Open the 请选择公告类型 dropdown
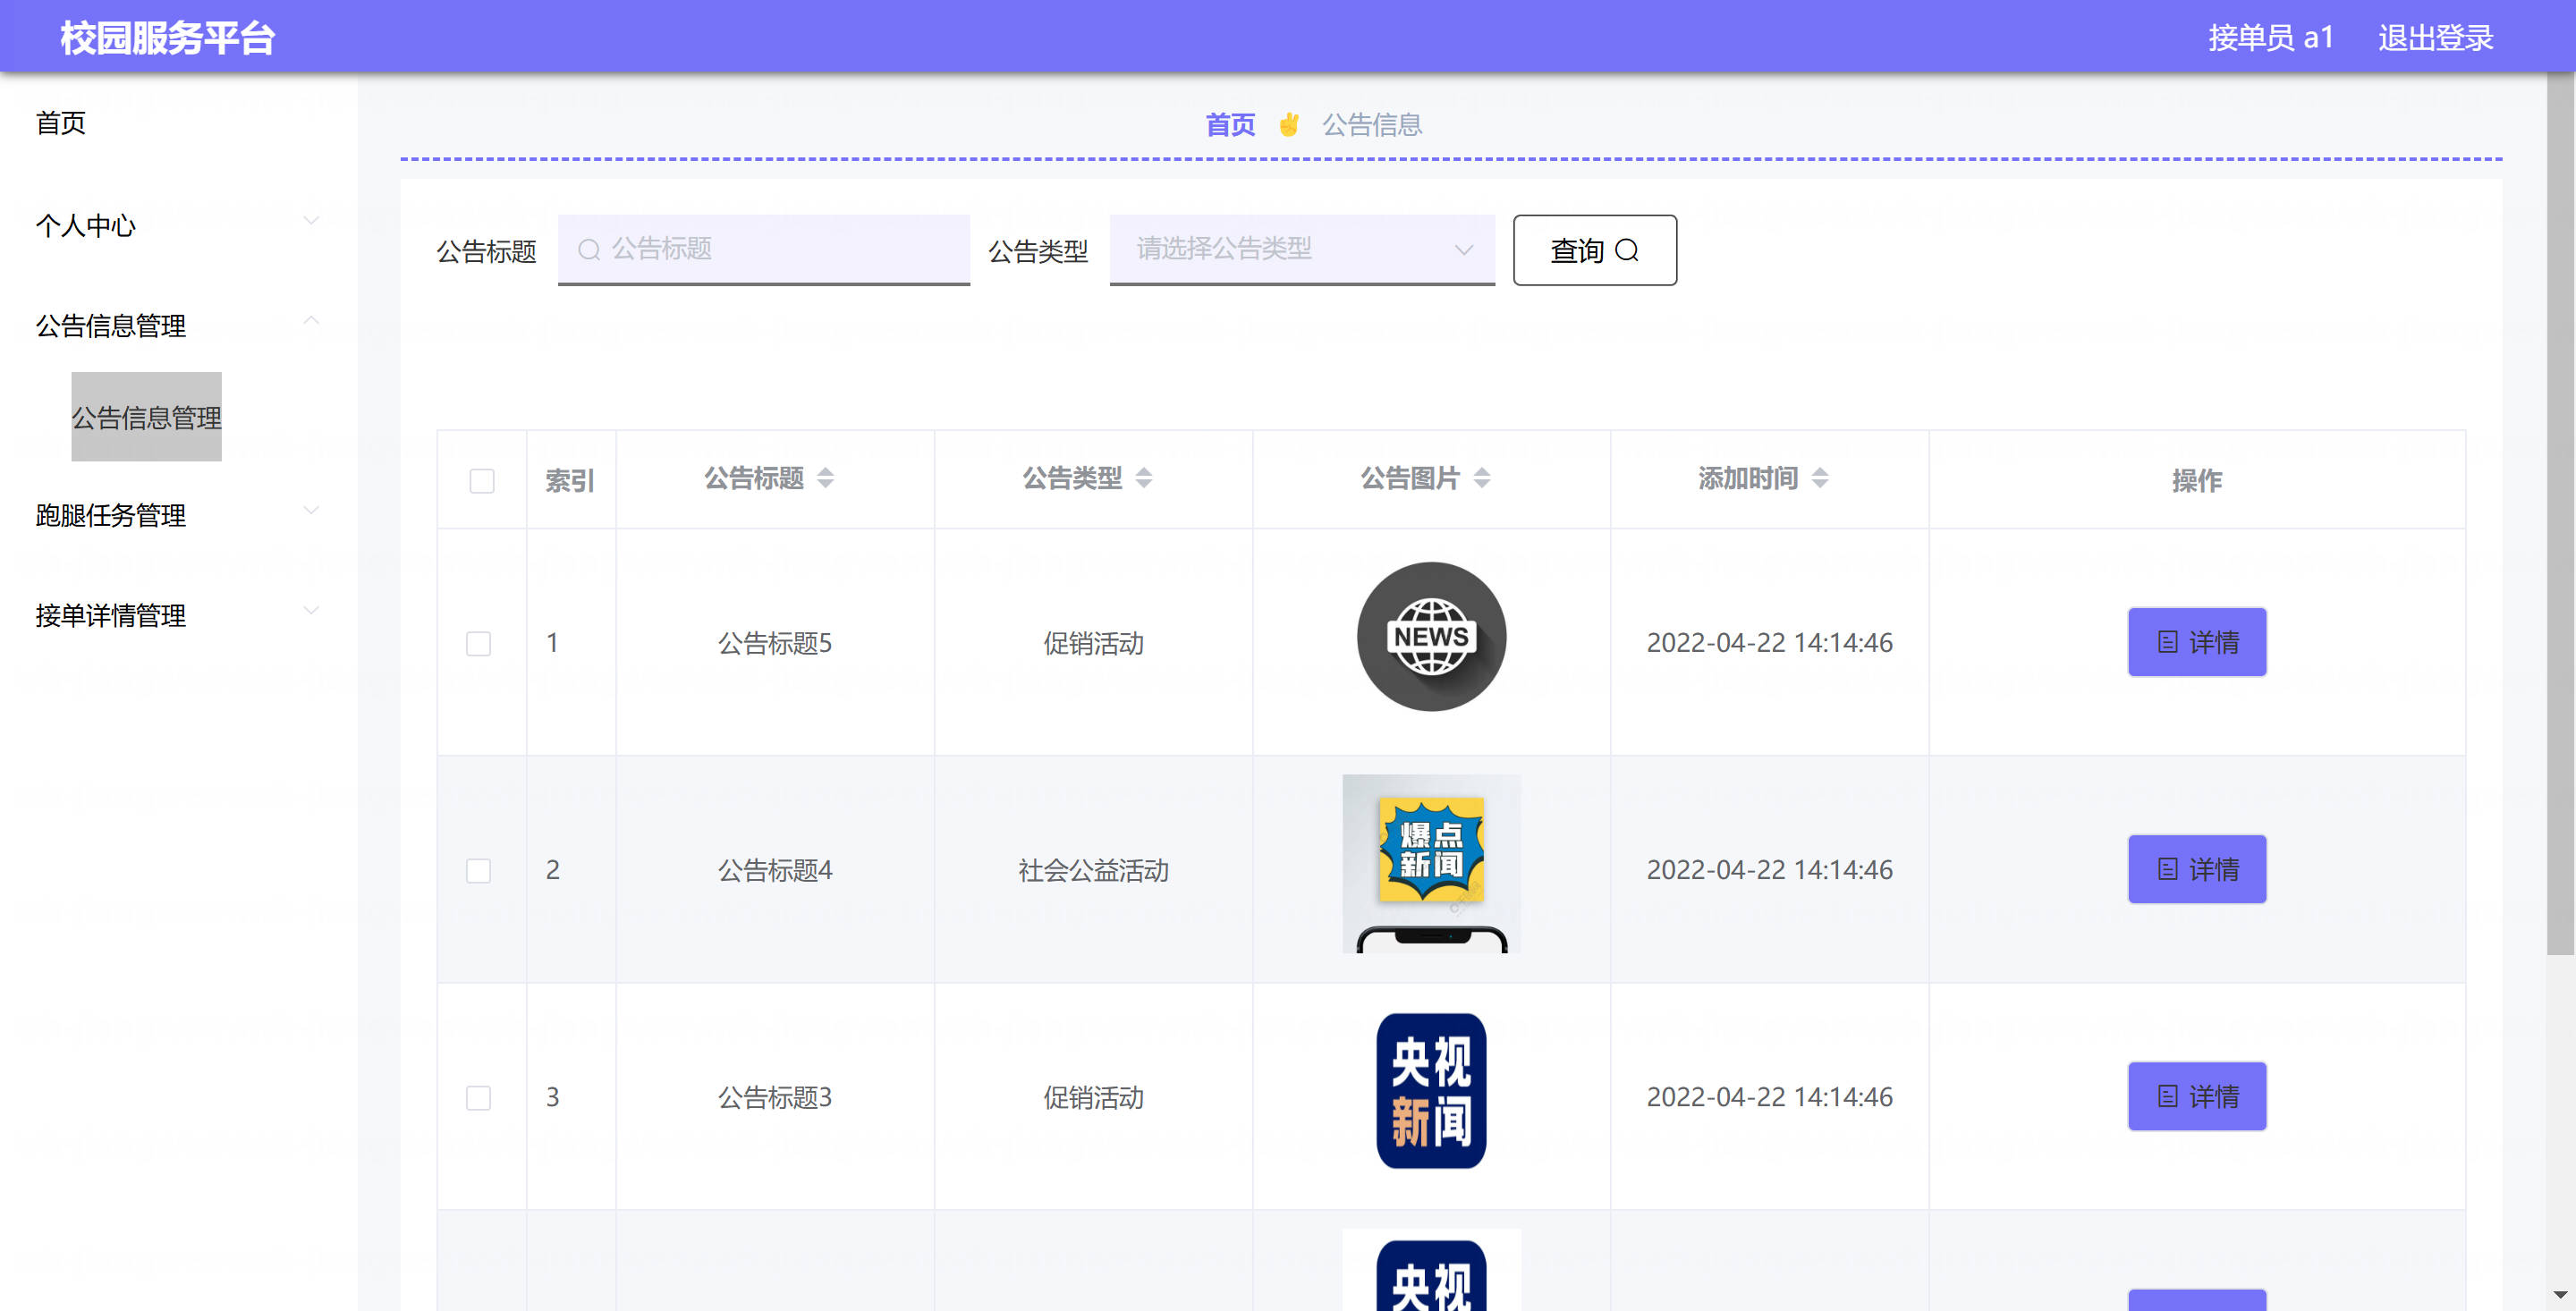Image resolution: width=2576 pixels, height=1311 pixels. 1302,249
